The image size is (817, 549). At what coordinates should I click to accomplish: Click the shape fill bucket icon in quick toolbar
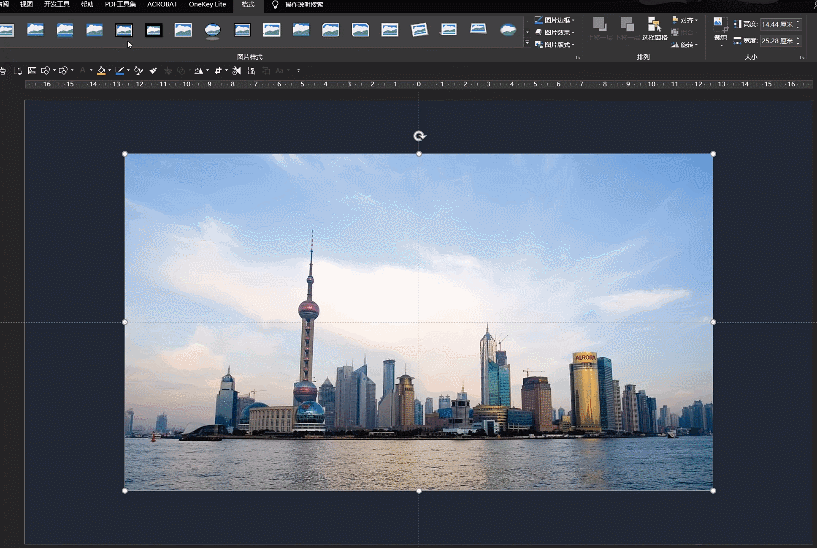(102, 71)
